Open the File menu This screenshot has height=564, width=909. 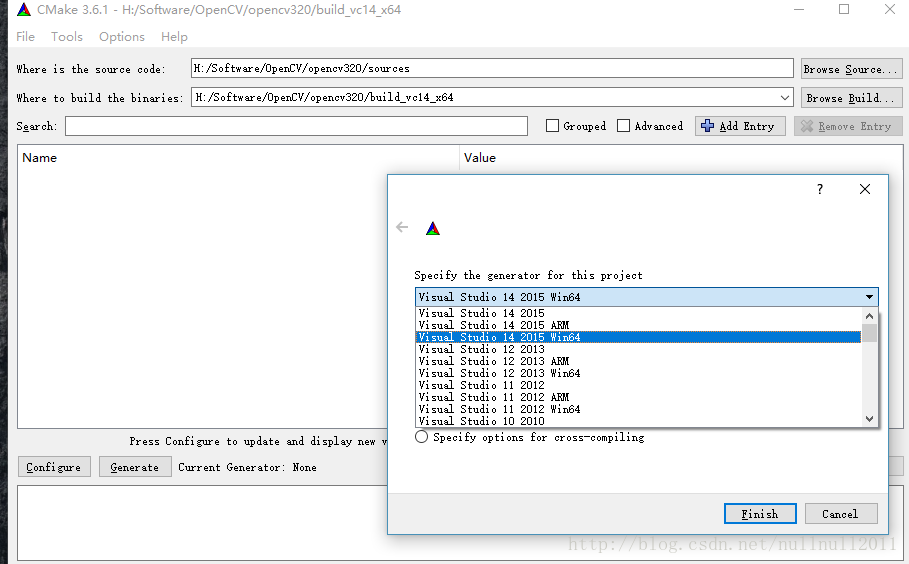tap(26, 37)
